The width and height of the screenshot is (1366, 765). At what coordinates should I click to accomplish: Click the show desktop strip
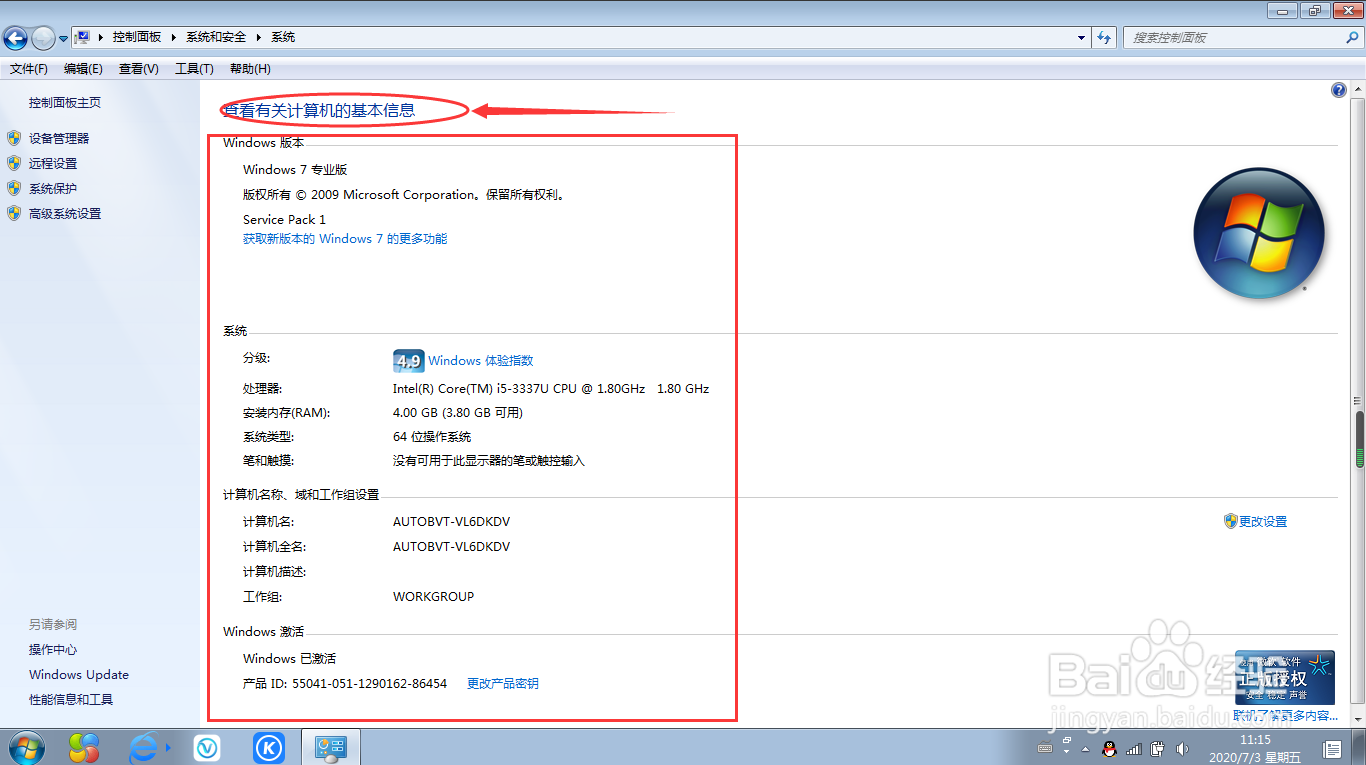(1360, 748)
